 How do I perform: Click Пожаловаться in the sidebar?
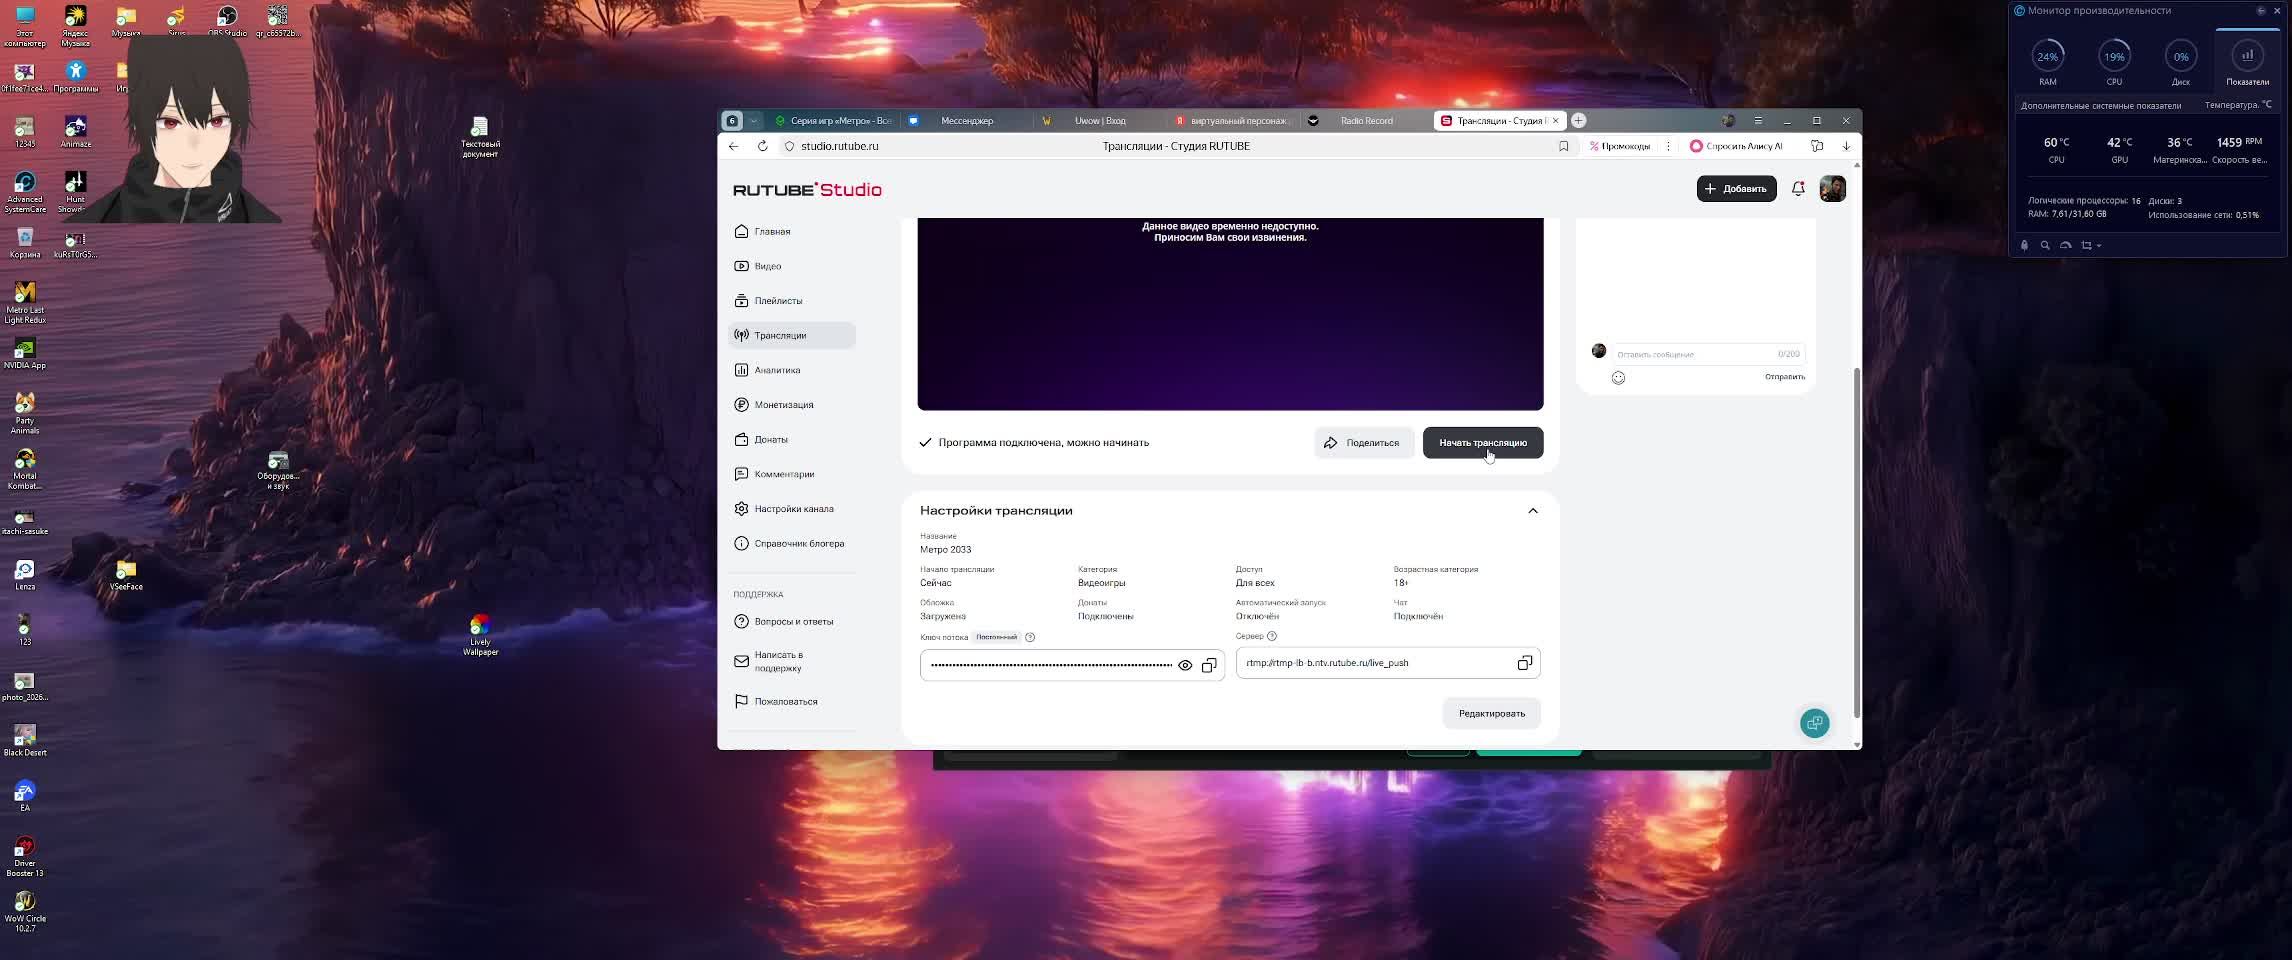tap(792, 702)
